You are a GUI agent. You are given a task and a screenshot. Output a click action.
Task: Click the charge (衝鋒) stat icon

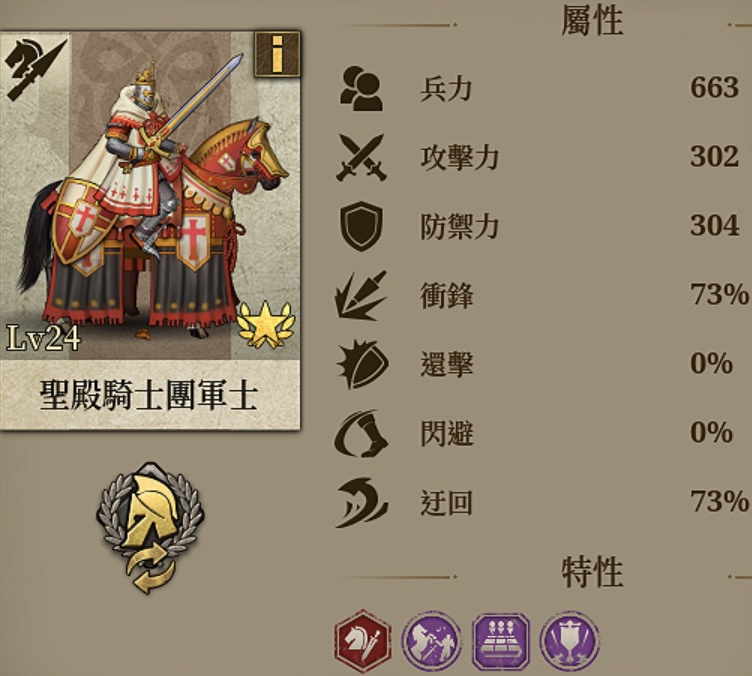[x=361, y=295]
